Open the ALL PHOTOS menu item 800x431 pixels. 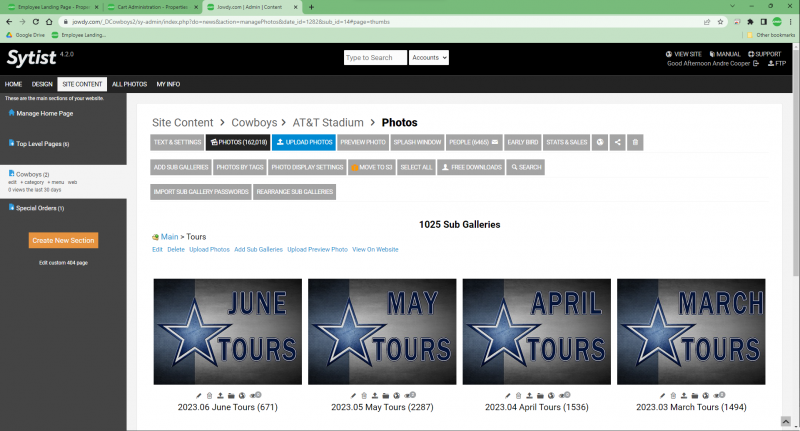(x=130, y=84)
